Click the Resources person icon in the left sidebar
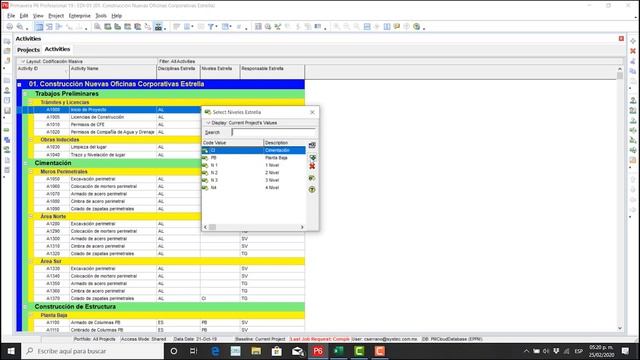The width and height of the screenshot is (640, 360). 7,91
